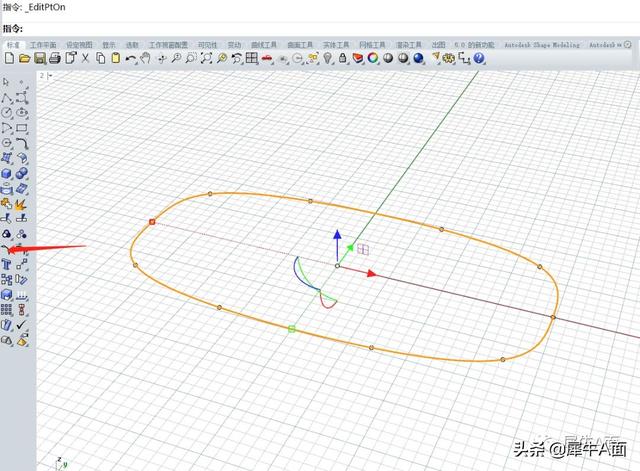Screen dimensions: 640x471
Task: Click the New file icon
Action: [9, 58]
